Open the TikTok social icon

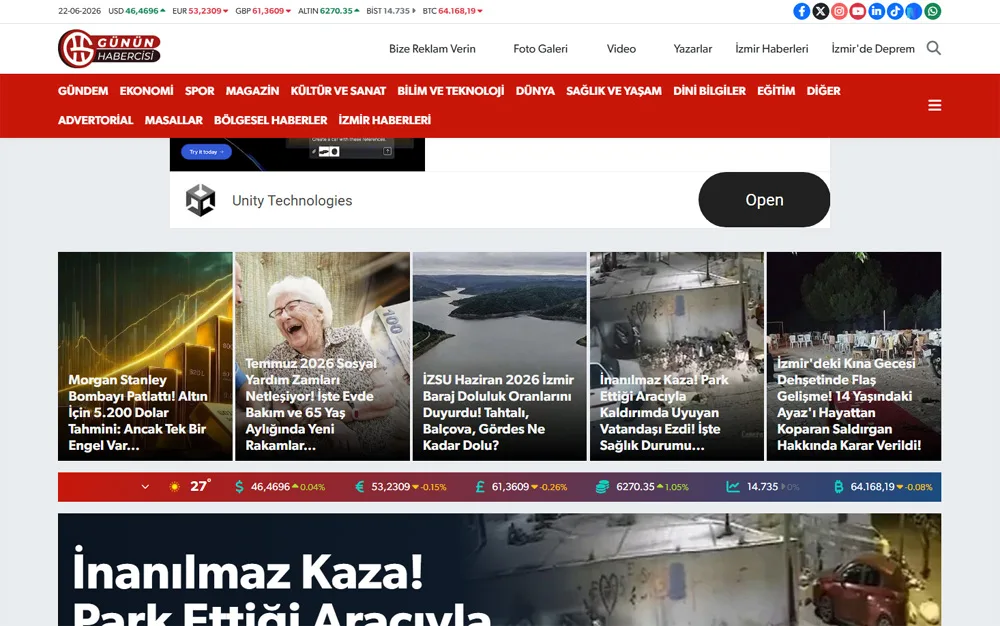895,11
